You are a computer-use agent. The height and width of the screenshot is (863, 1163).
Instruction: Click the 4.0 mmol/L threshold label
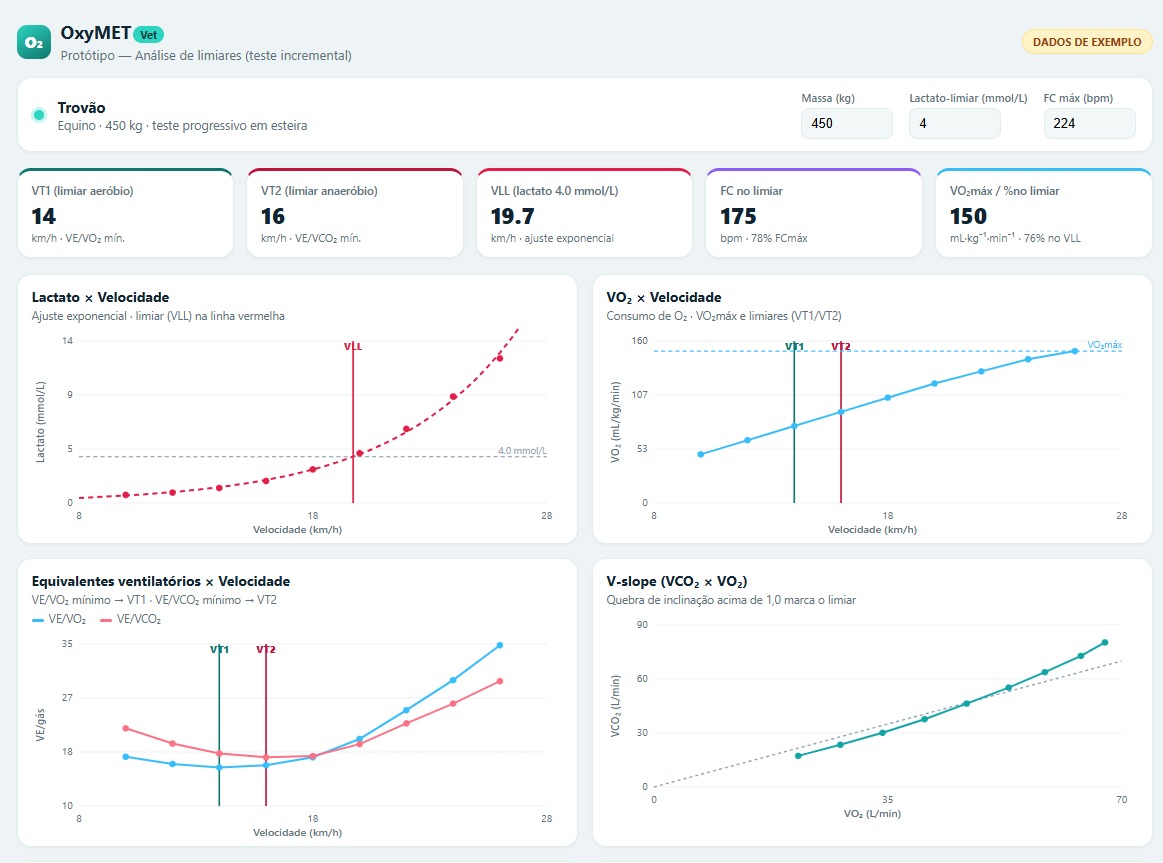(x=522, y=451)
